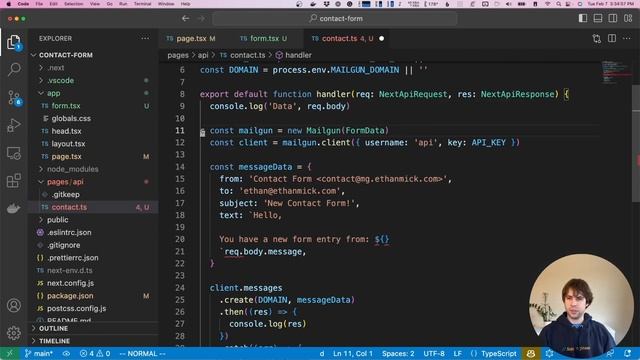
Task: Open the Manage gear icon
Action: click(13, 333)
